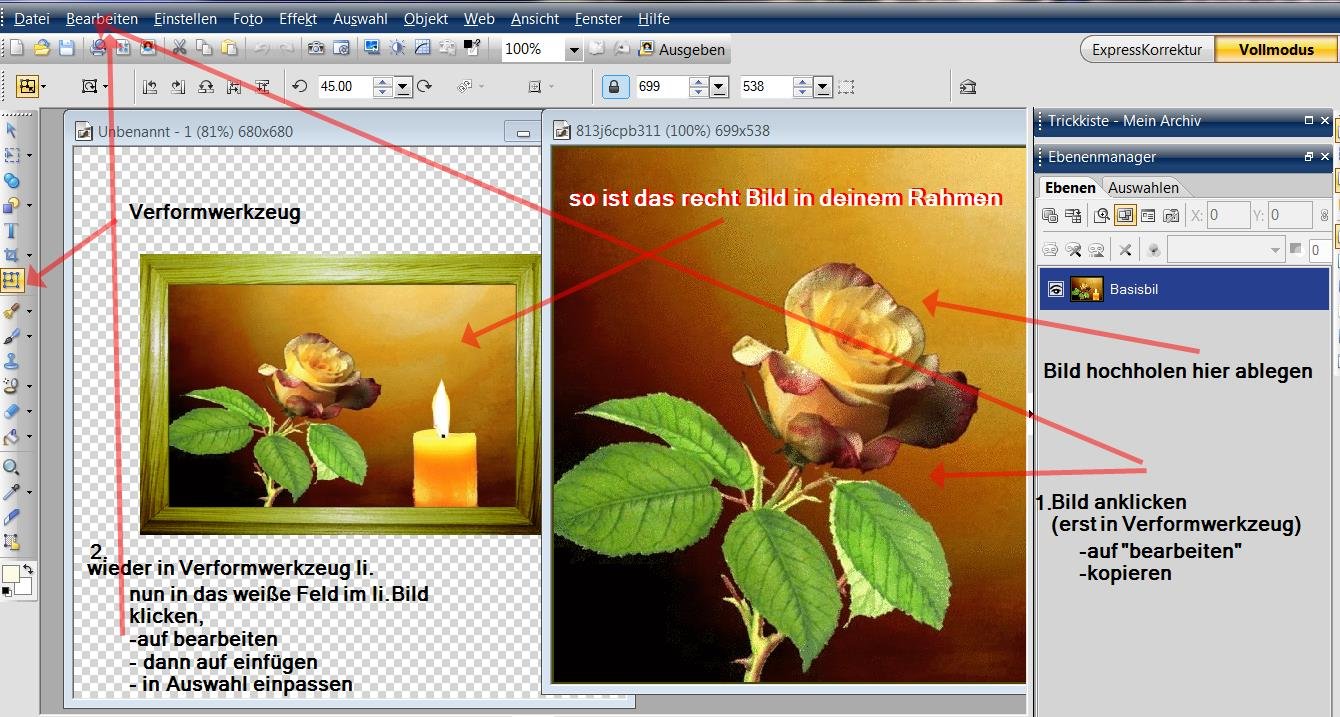
Task: Click the Ausgeben button
Action: 682,49
